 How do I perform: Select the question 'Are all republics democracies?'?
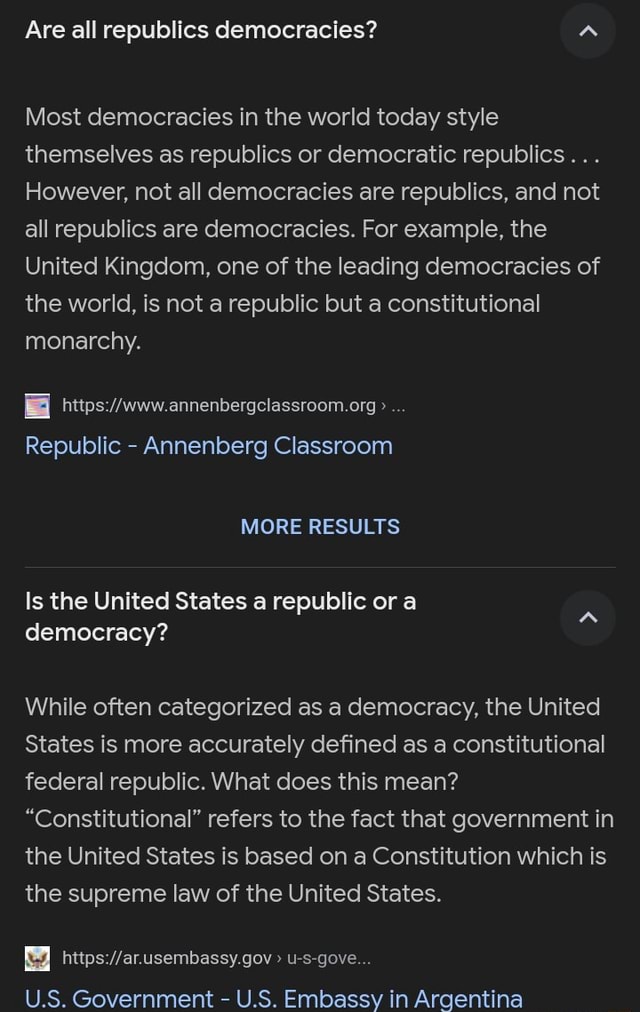[200, 30]
